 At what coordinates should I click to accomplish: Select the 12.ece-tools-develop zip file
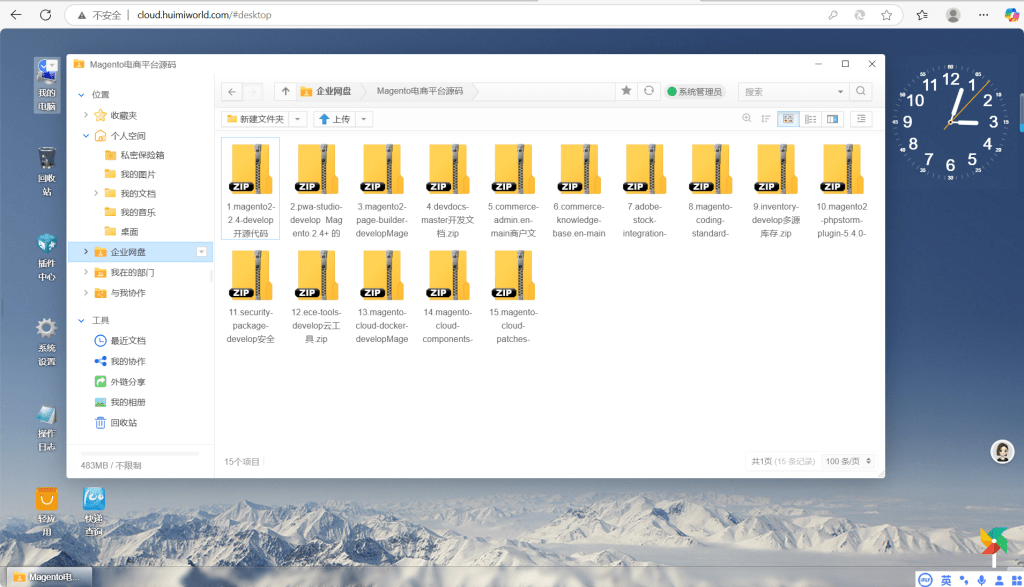coord(316,294)
